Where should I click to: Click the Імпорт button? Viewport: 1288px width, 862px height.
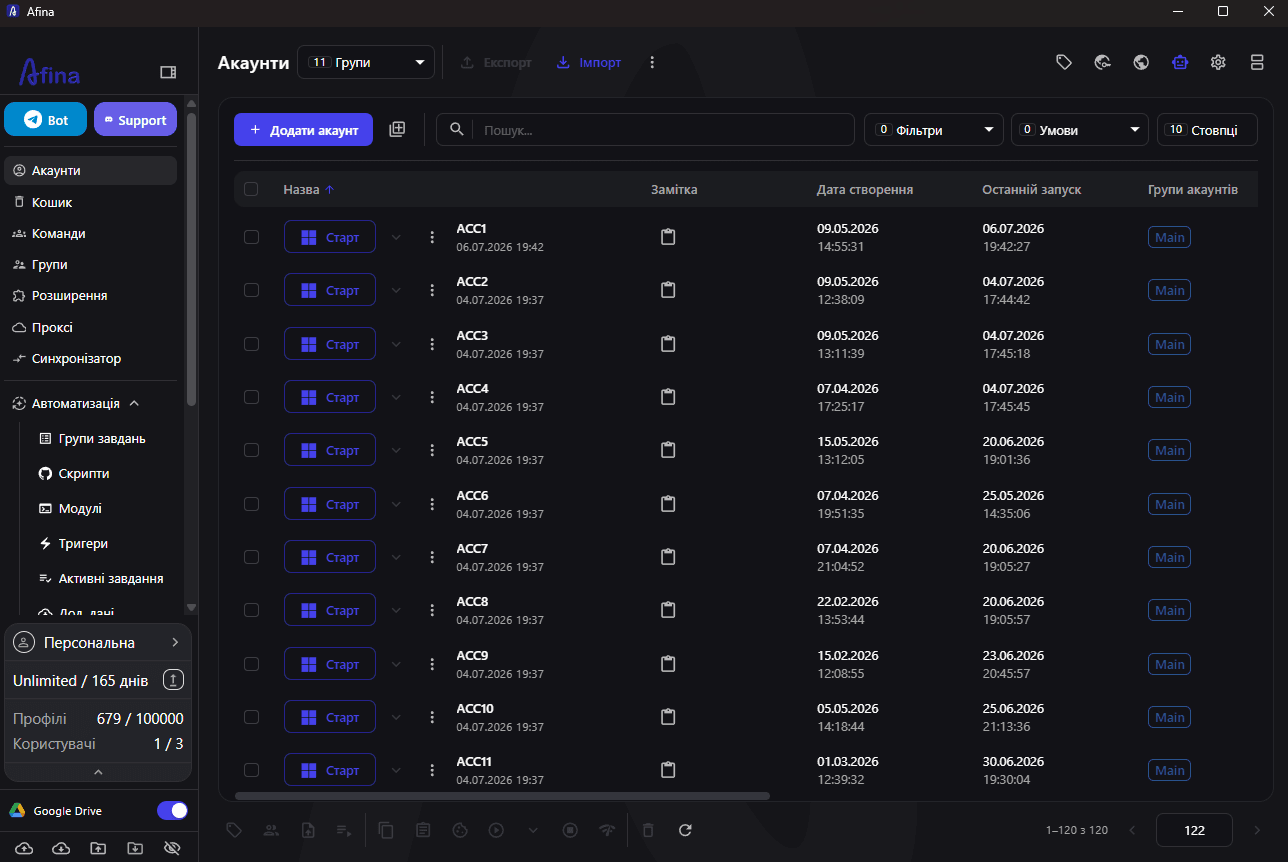(589, 62)
